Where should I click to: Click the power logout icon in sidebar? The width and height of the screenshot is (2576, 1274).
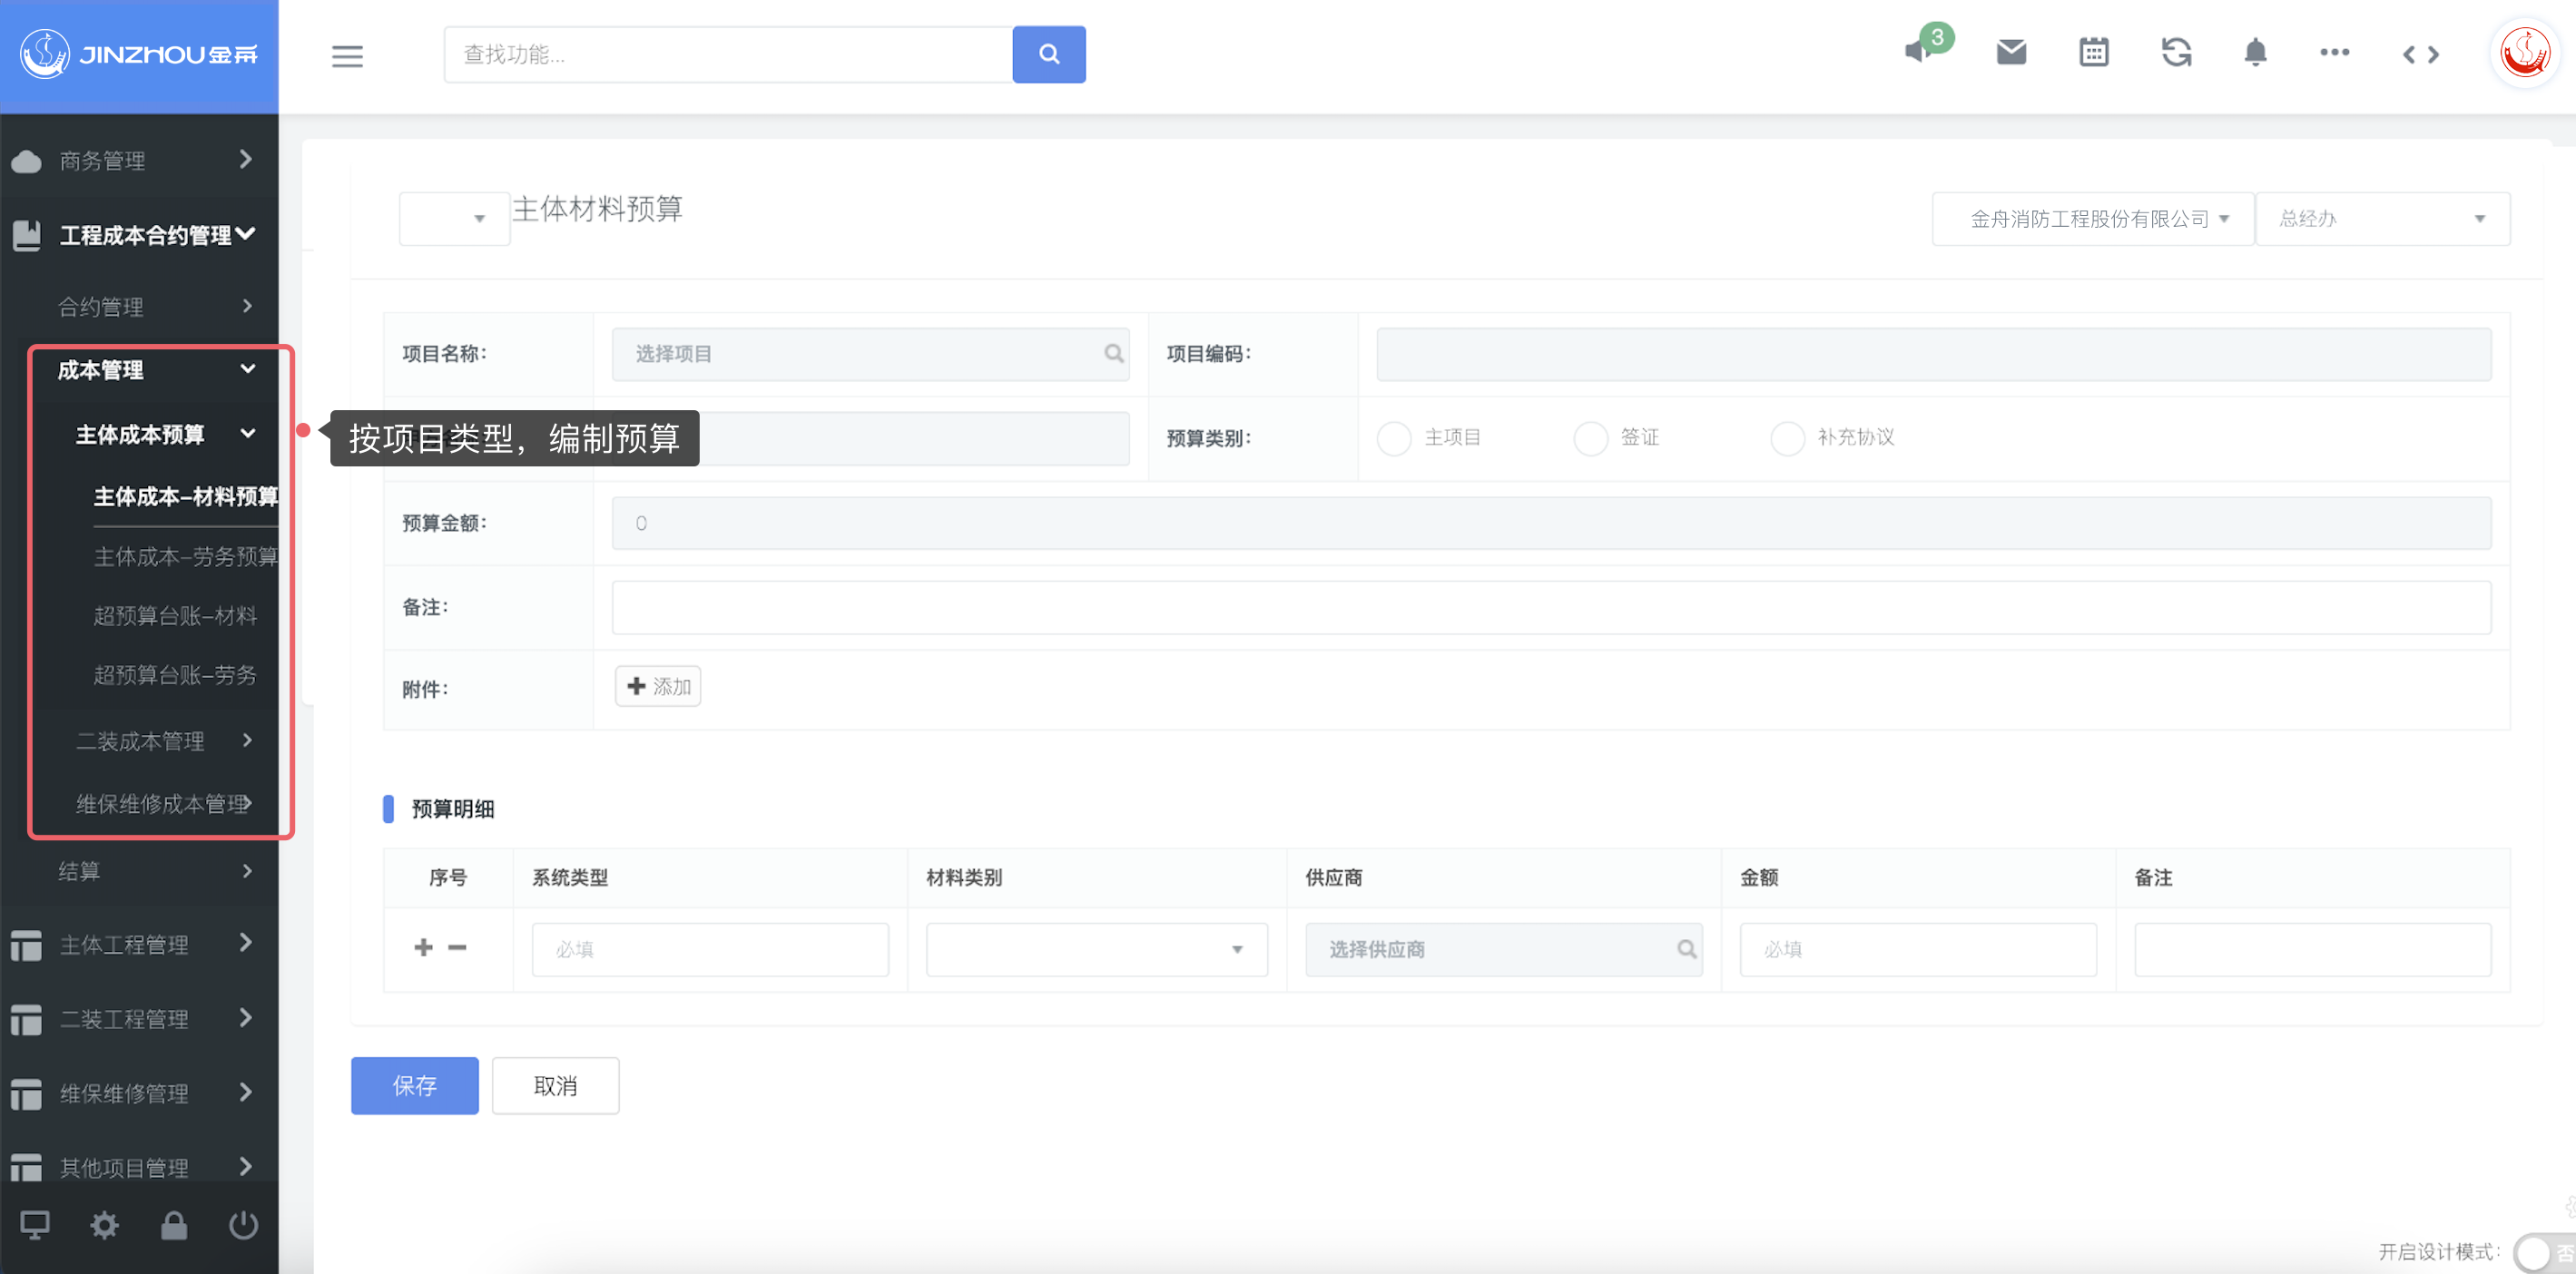click(243, 1225)
